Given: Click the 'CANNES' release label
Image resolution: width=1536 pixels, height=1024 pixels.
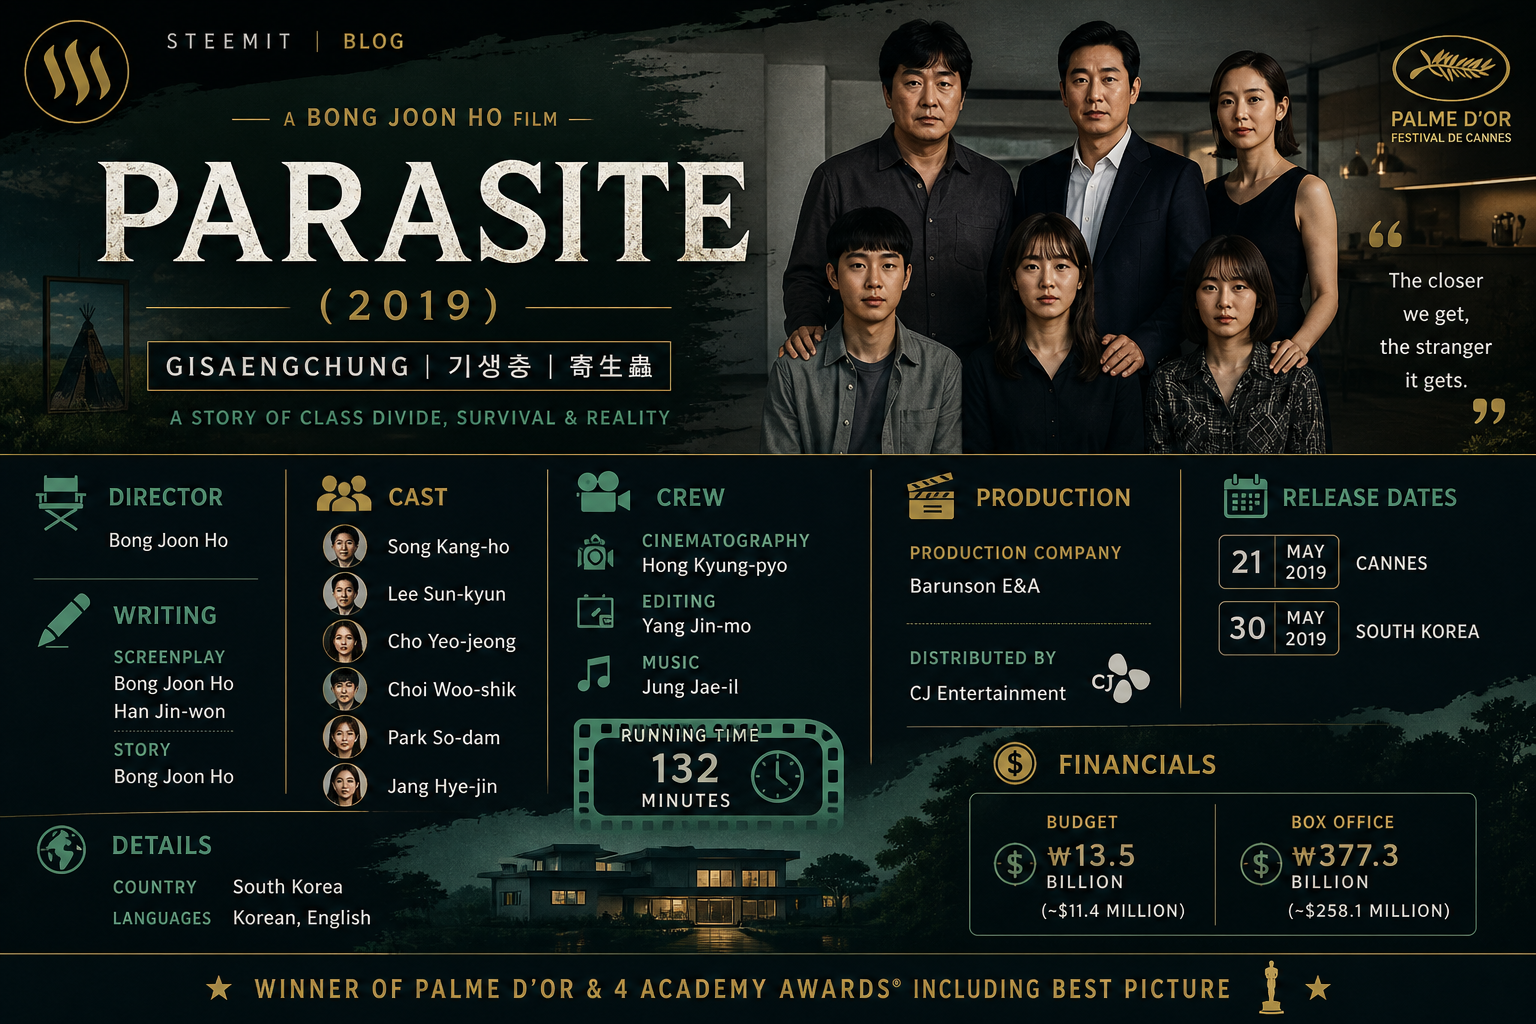Looking at the screenshot, I should 1392,563.
